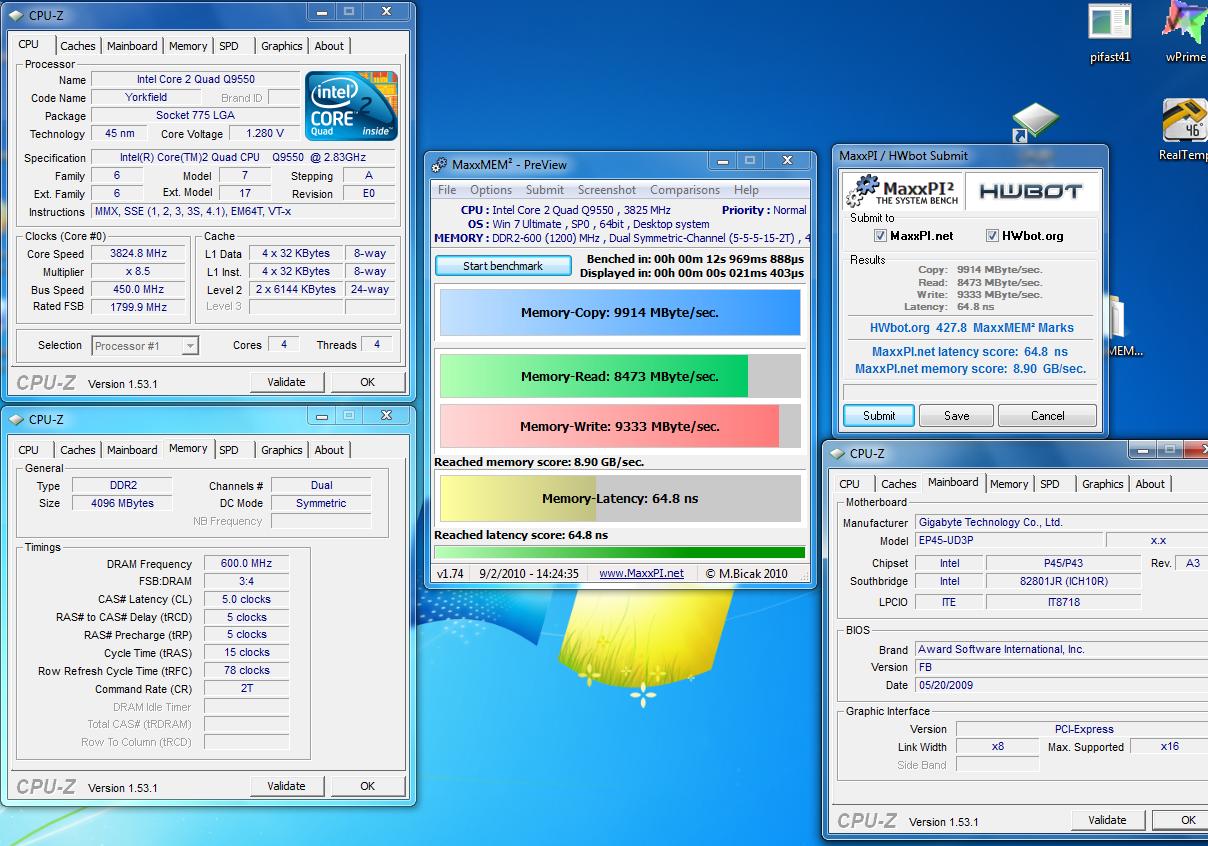Screen dimensions: 1208x846
Task: Click the Southbridge 82801JR (ICH10R) value
Action: pyautogui.click(x=1063, y=582)
